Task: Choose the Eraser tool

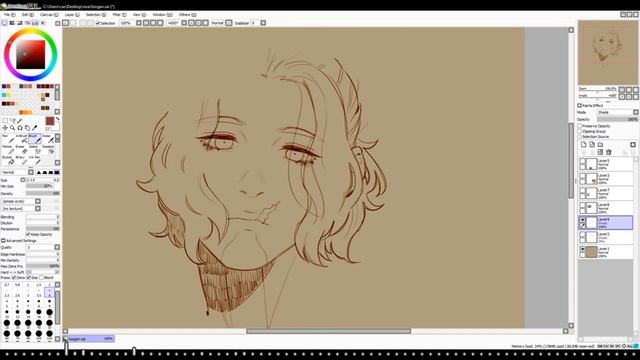Action: (x=21, y=149)
